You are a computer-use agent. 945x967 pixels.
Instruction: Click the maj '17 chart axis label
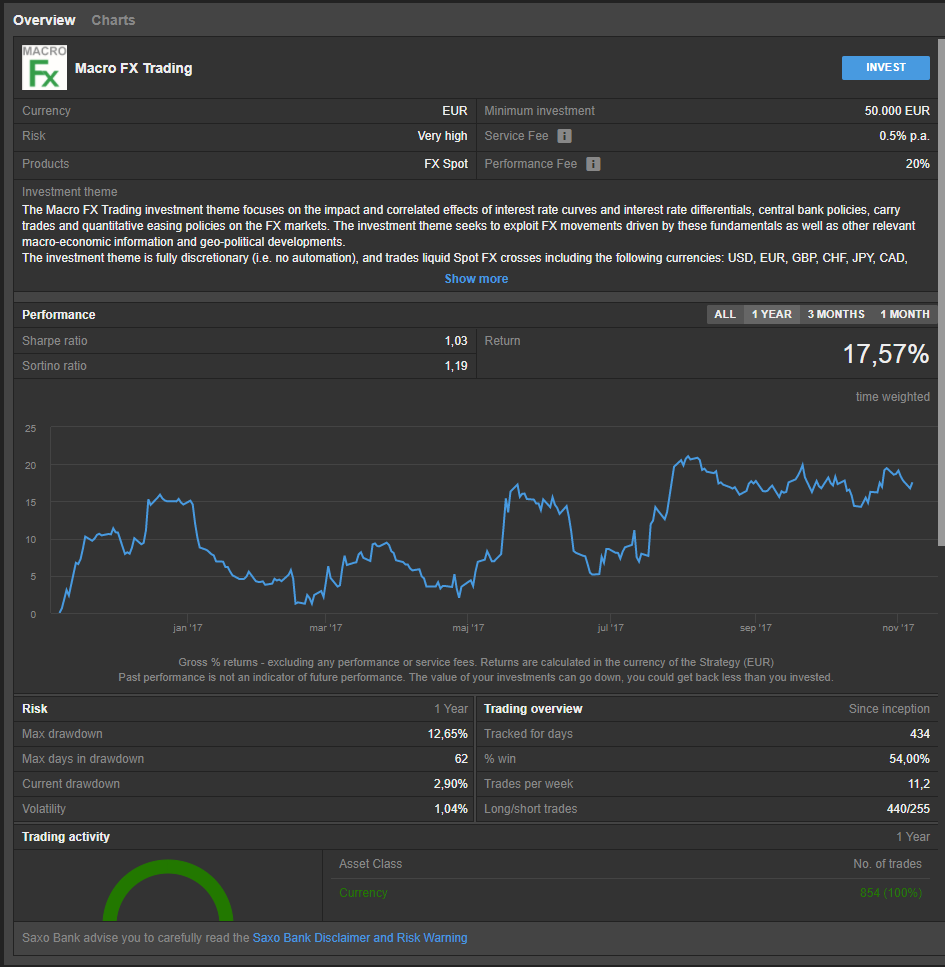coord(468,628)
